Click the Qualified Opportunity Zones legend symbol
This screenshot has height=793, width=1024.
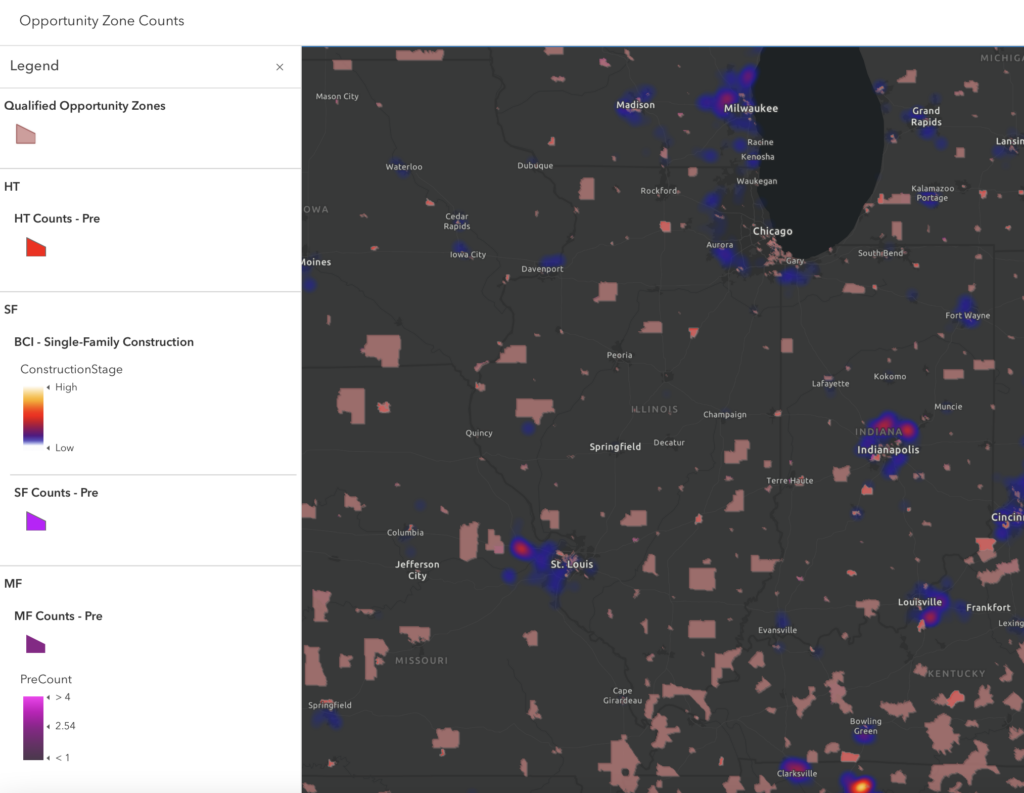pos(25,134)
